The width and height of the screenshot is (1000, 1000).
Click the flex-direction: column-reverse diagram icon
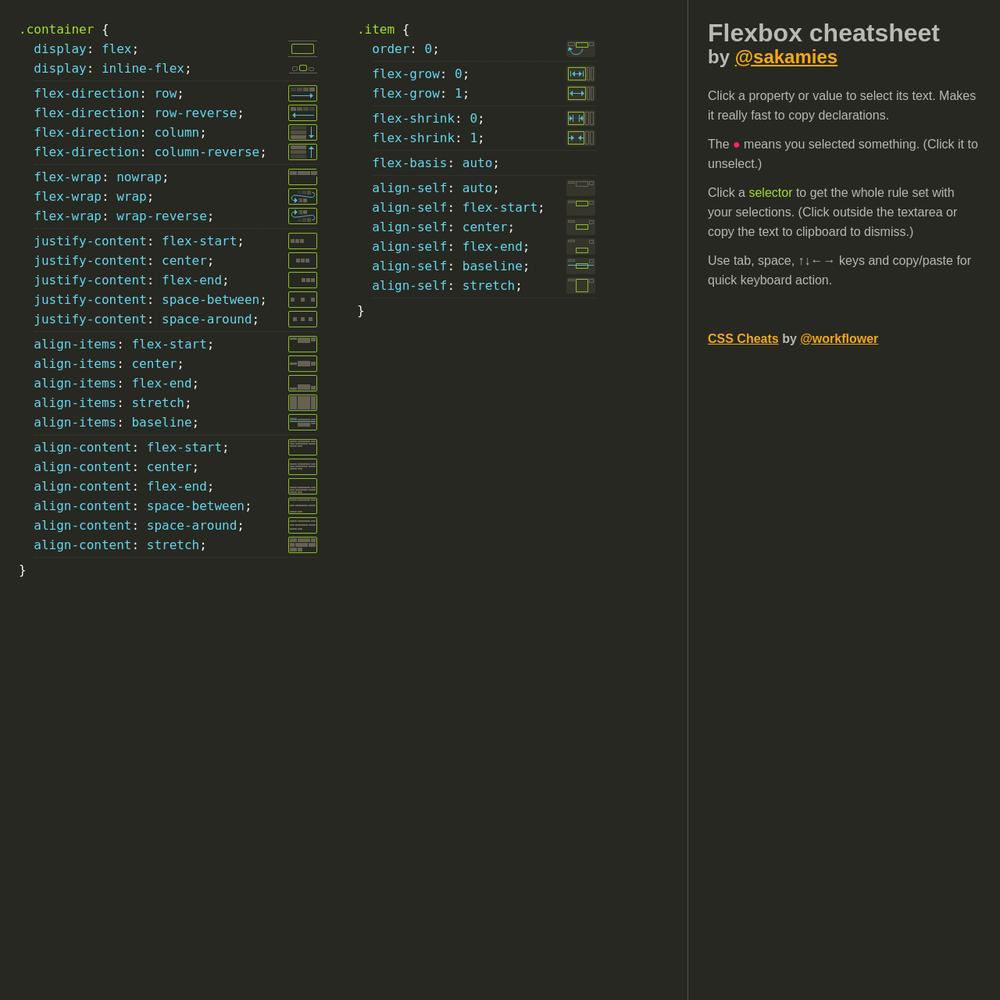pos(302,152)
